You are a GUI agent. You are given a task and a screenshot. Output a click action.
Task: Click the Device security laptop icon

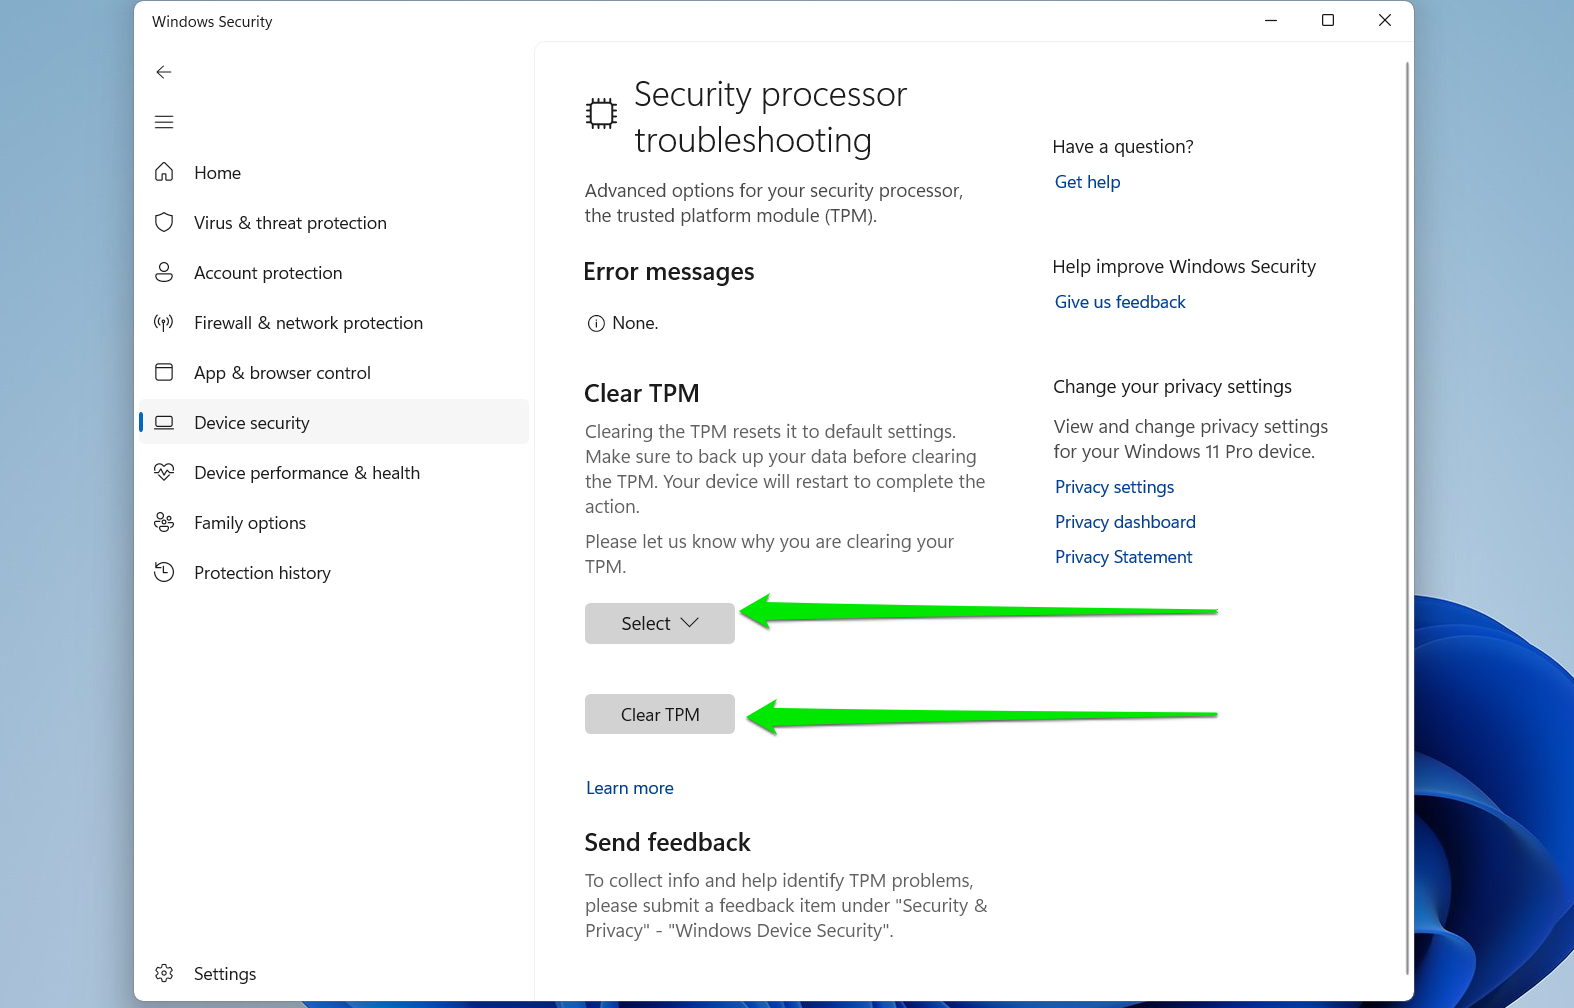(164, 422)
